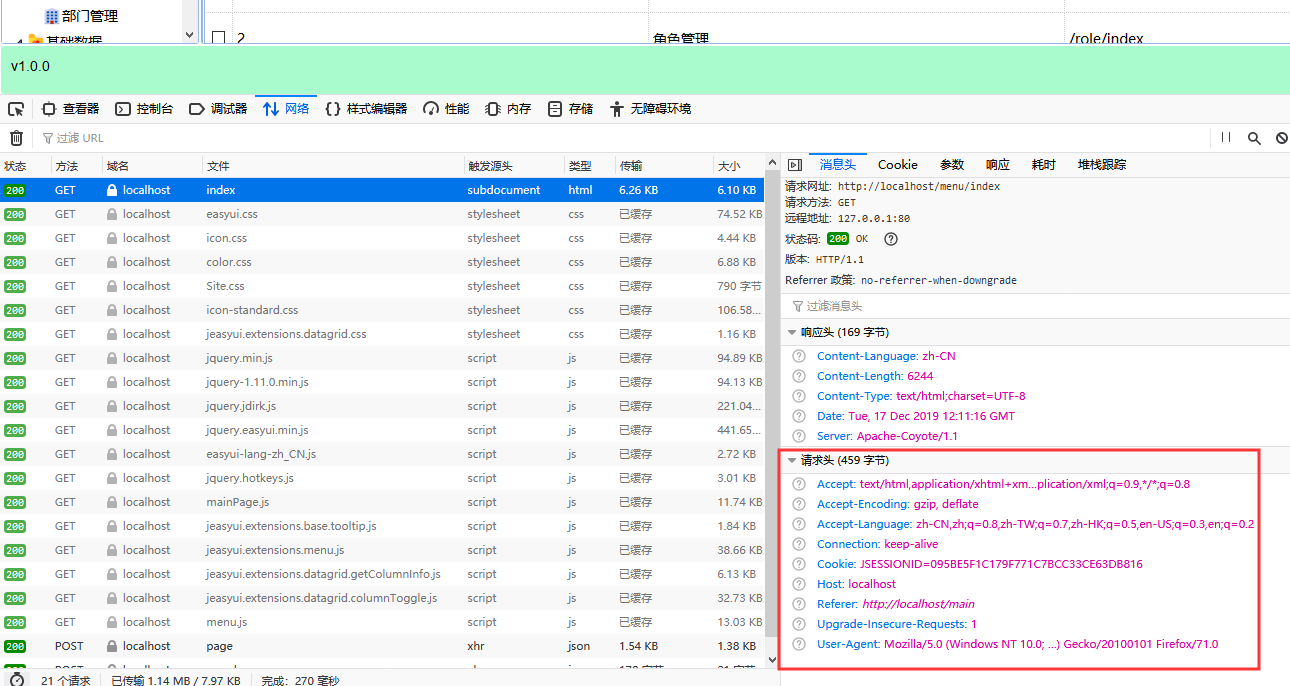Toggle the raw headers panel icon

pos(795,165)
